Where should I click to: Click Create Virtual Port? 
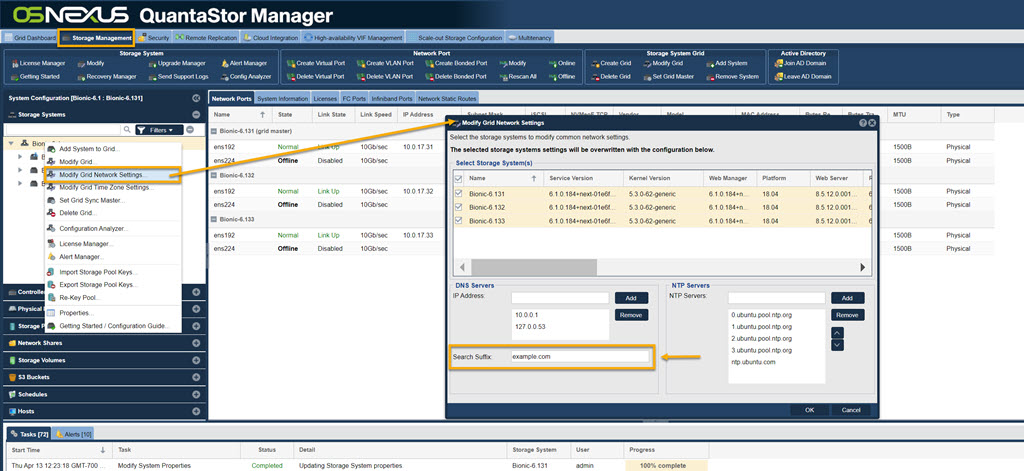click(x=315, y=63)
